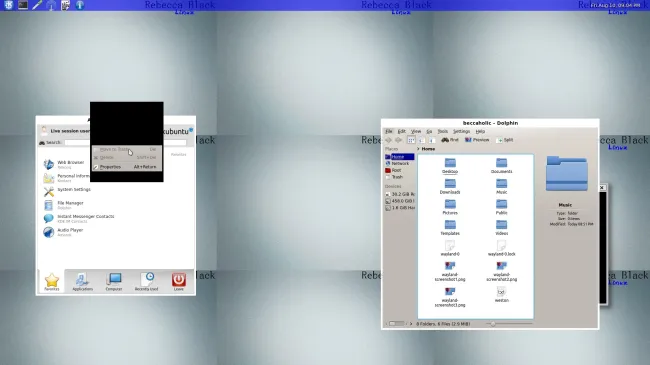Click Dolphin's Back navigation arrow
Image resolution: width=650 pixels, height=365 pixels.
(x=388, y=140)
